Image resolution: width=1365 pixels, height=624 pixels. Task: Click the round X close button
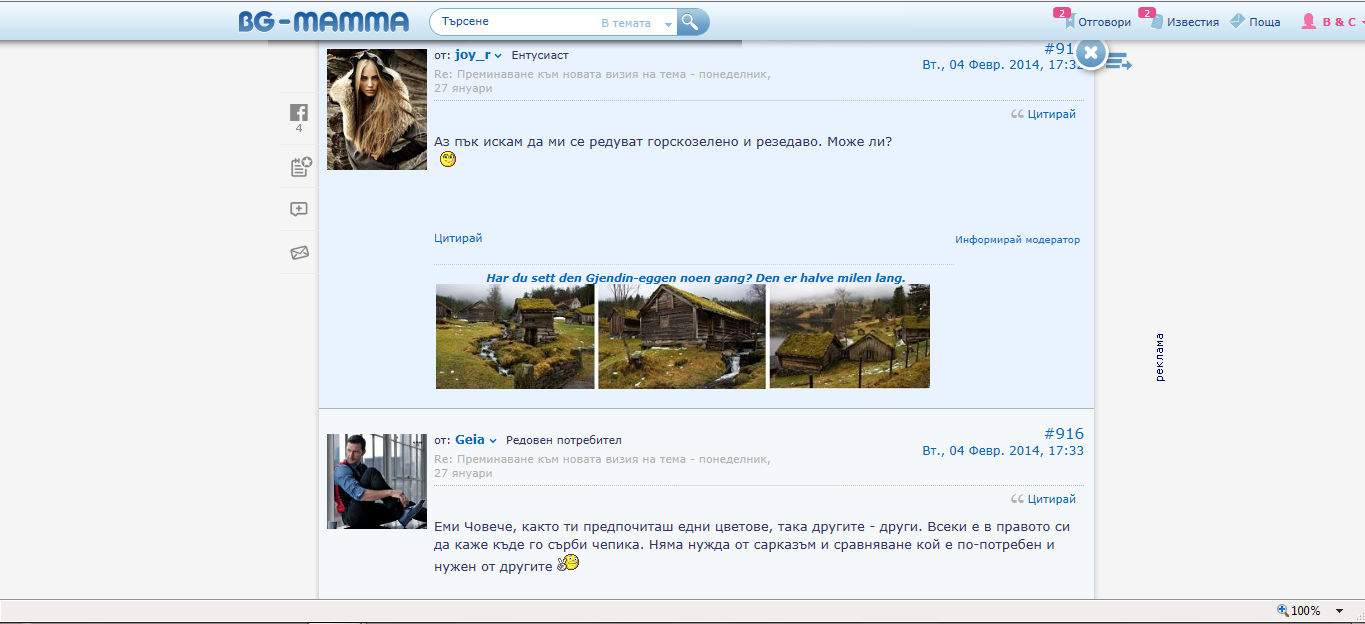[x=1091, y=53]
